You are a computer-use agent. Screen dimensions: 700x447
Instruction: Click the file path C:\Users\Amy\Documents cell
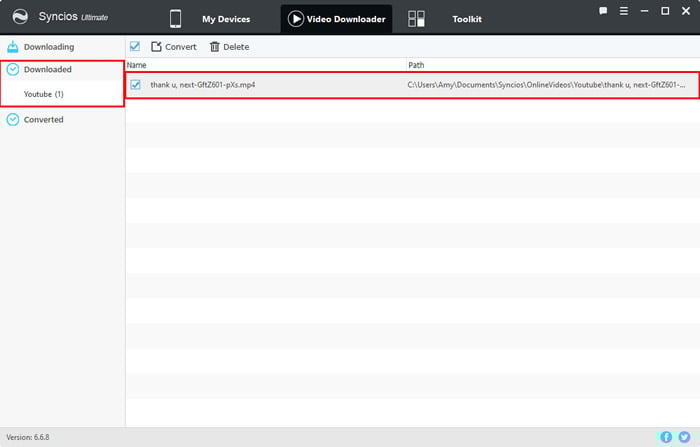(x=546, y=85)
